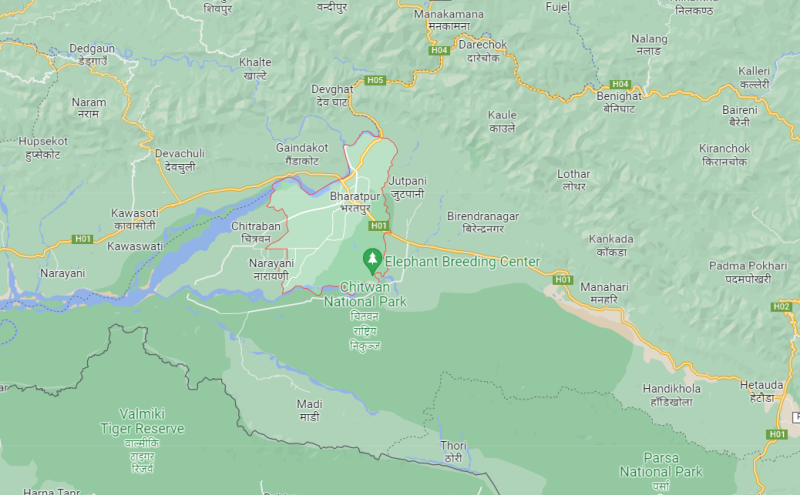The height and width of the screenshot is (495, 800).
Task: Select the H02 highway shield
Action: (781, 307)
